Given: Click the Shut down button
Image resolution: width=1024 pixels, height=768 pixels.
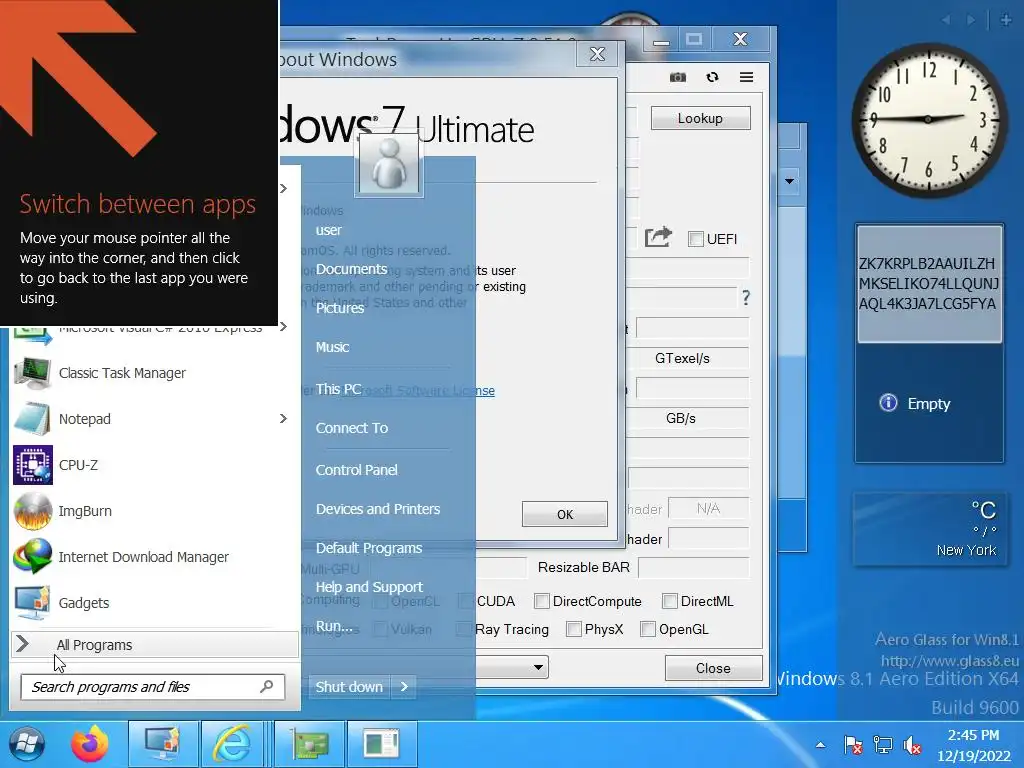Looking at the screenshot, I should point(349,686).
